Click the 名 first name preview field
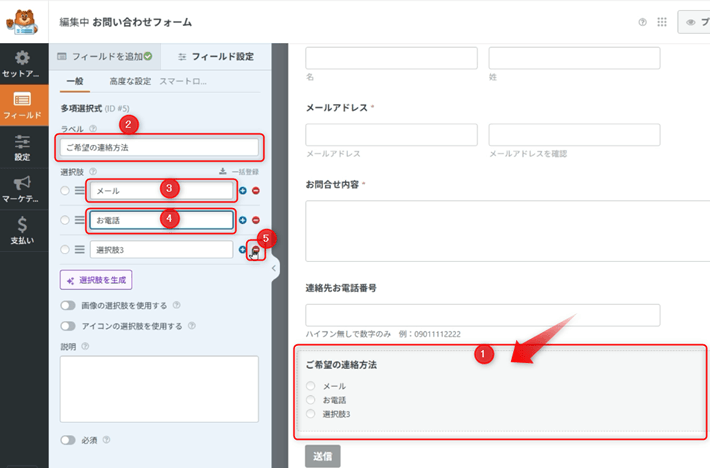Viewport: 710px width, 468px height. [391, 58]
